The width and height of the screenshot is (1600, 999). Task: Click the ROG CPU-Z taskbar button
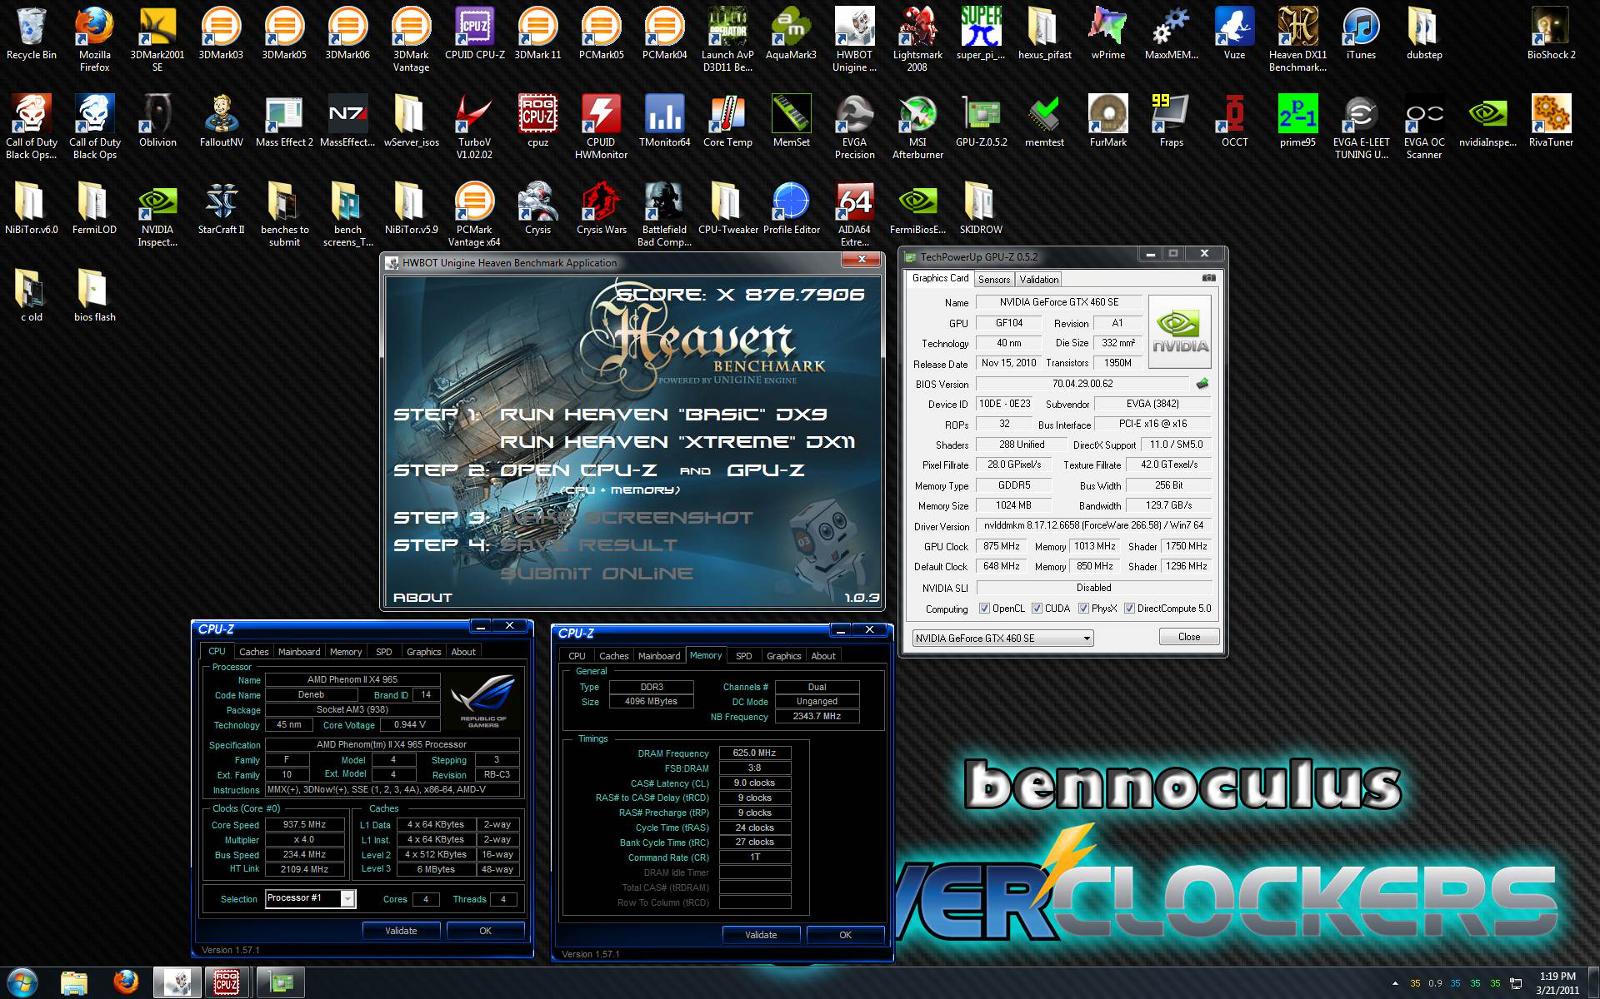tap(227, 983)
